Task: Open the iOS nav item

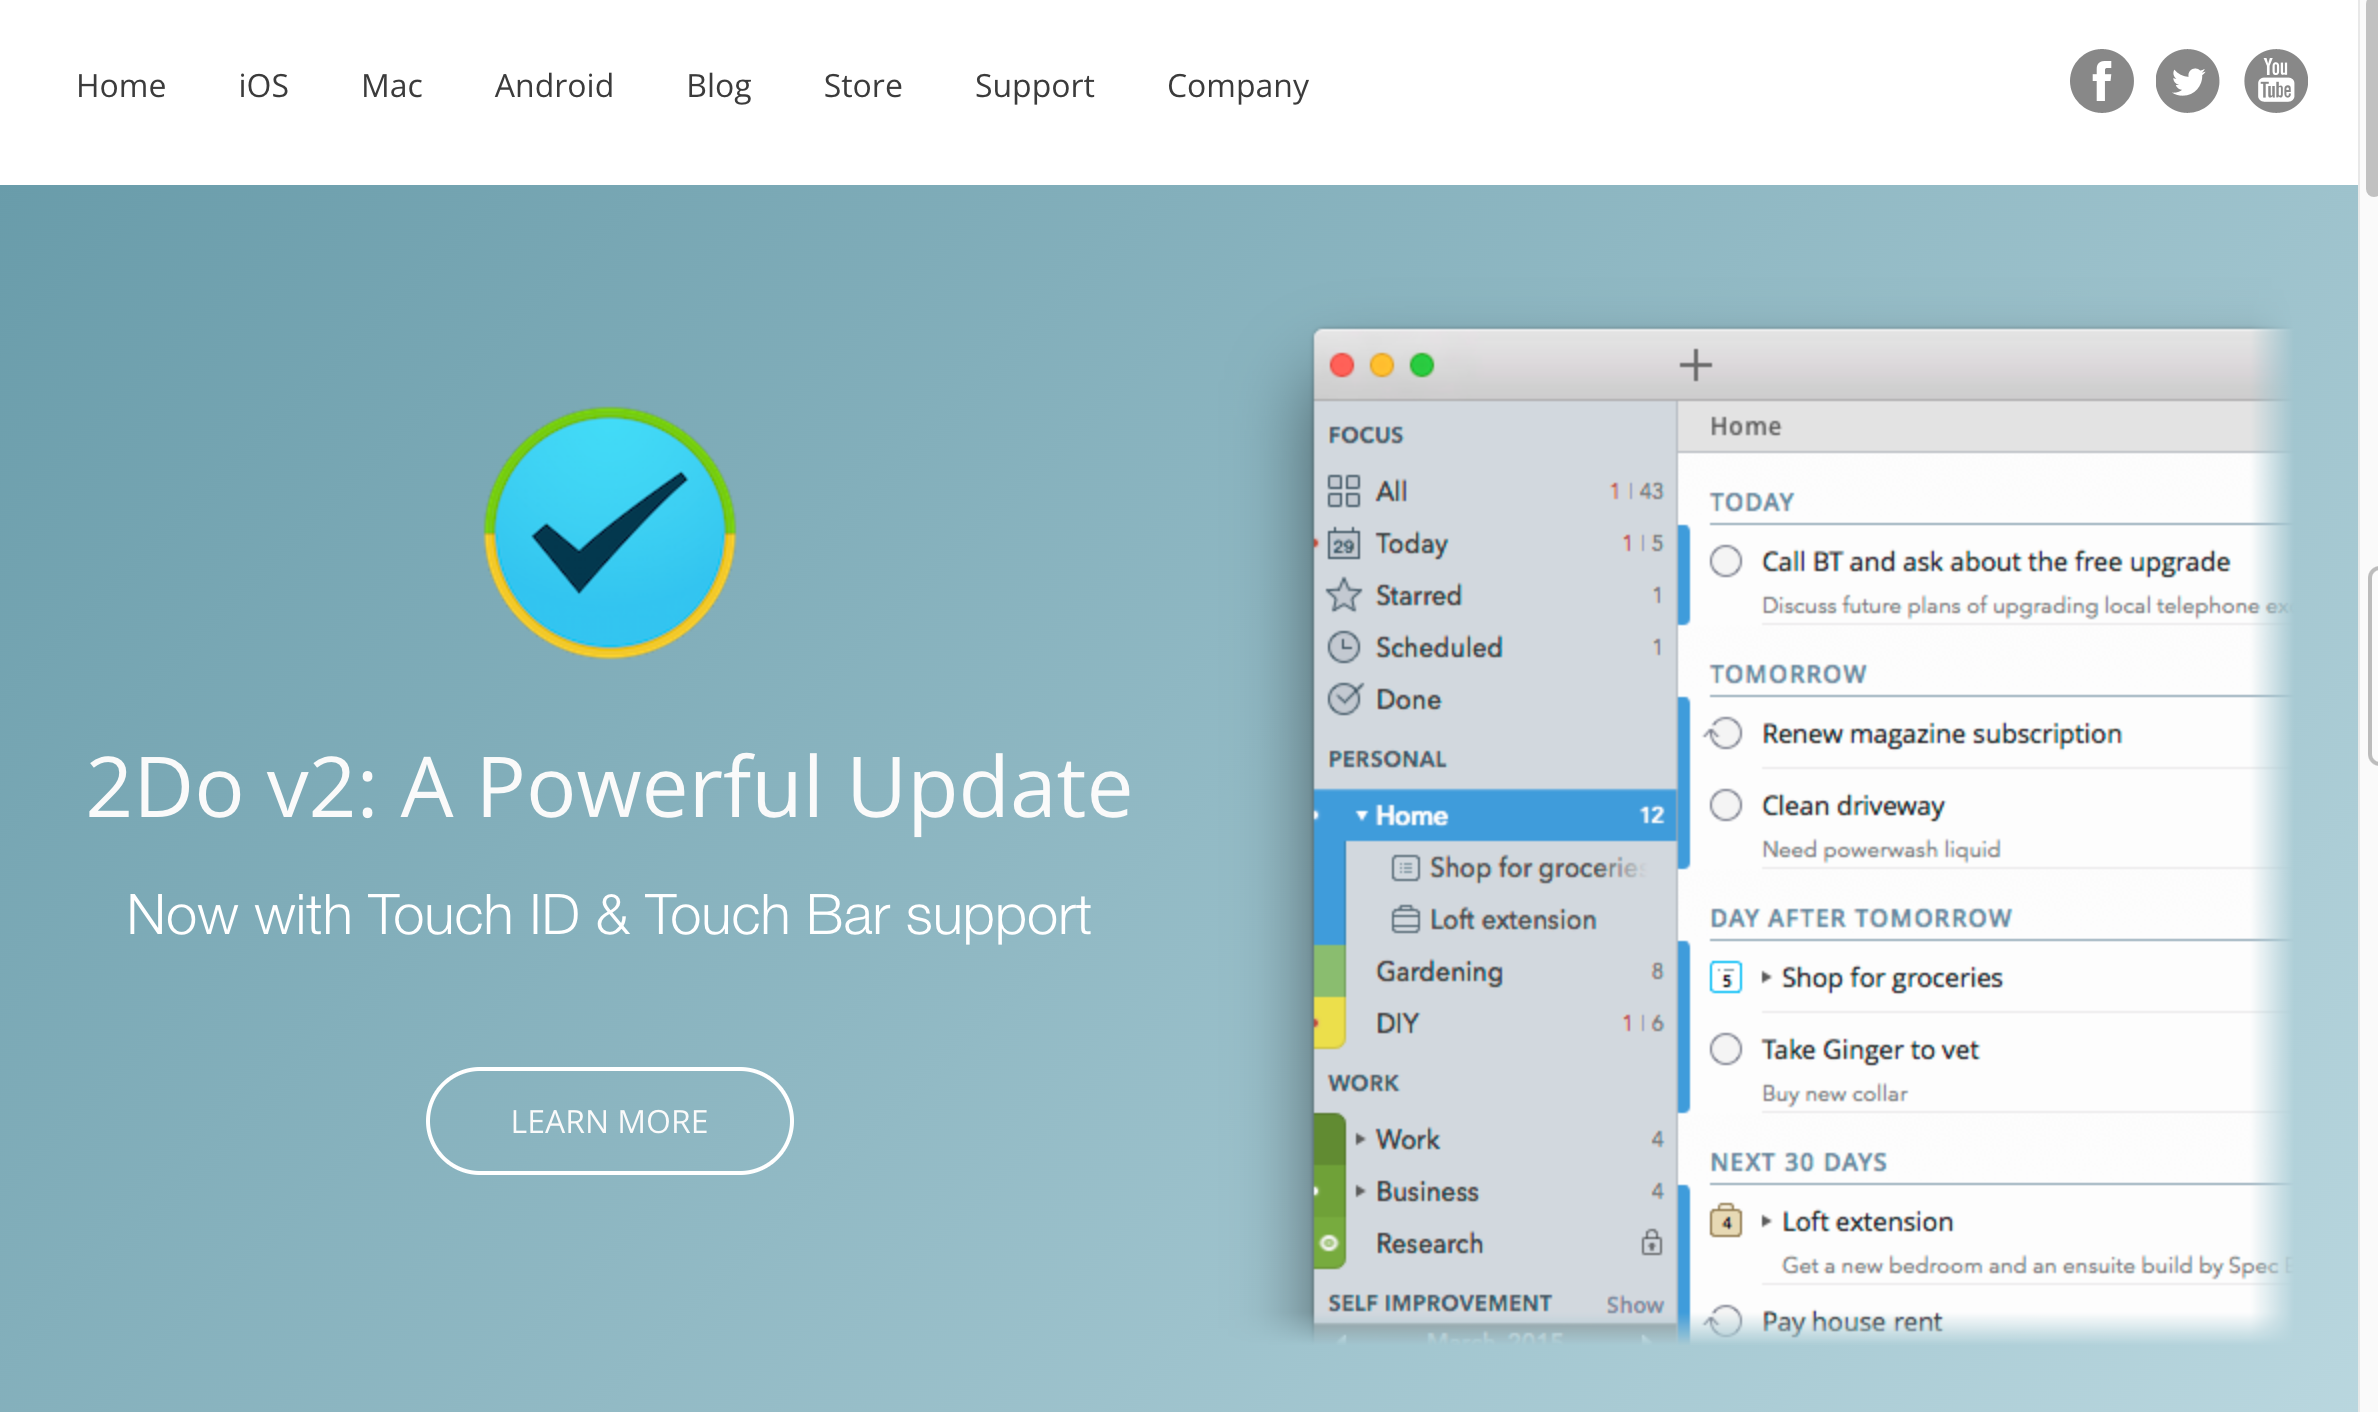Action: [263, 86]
